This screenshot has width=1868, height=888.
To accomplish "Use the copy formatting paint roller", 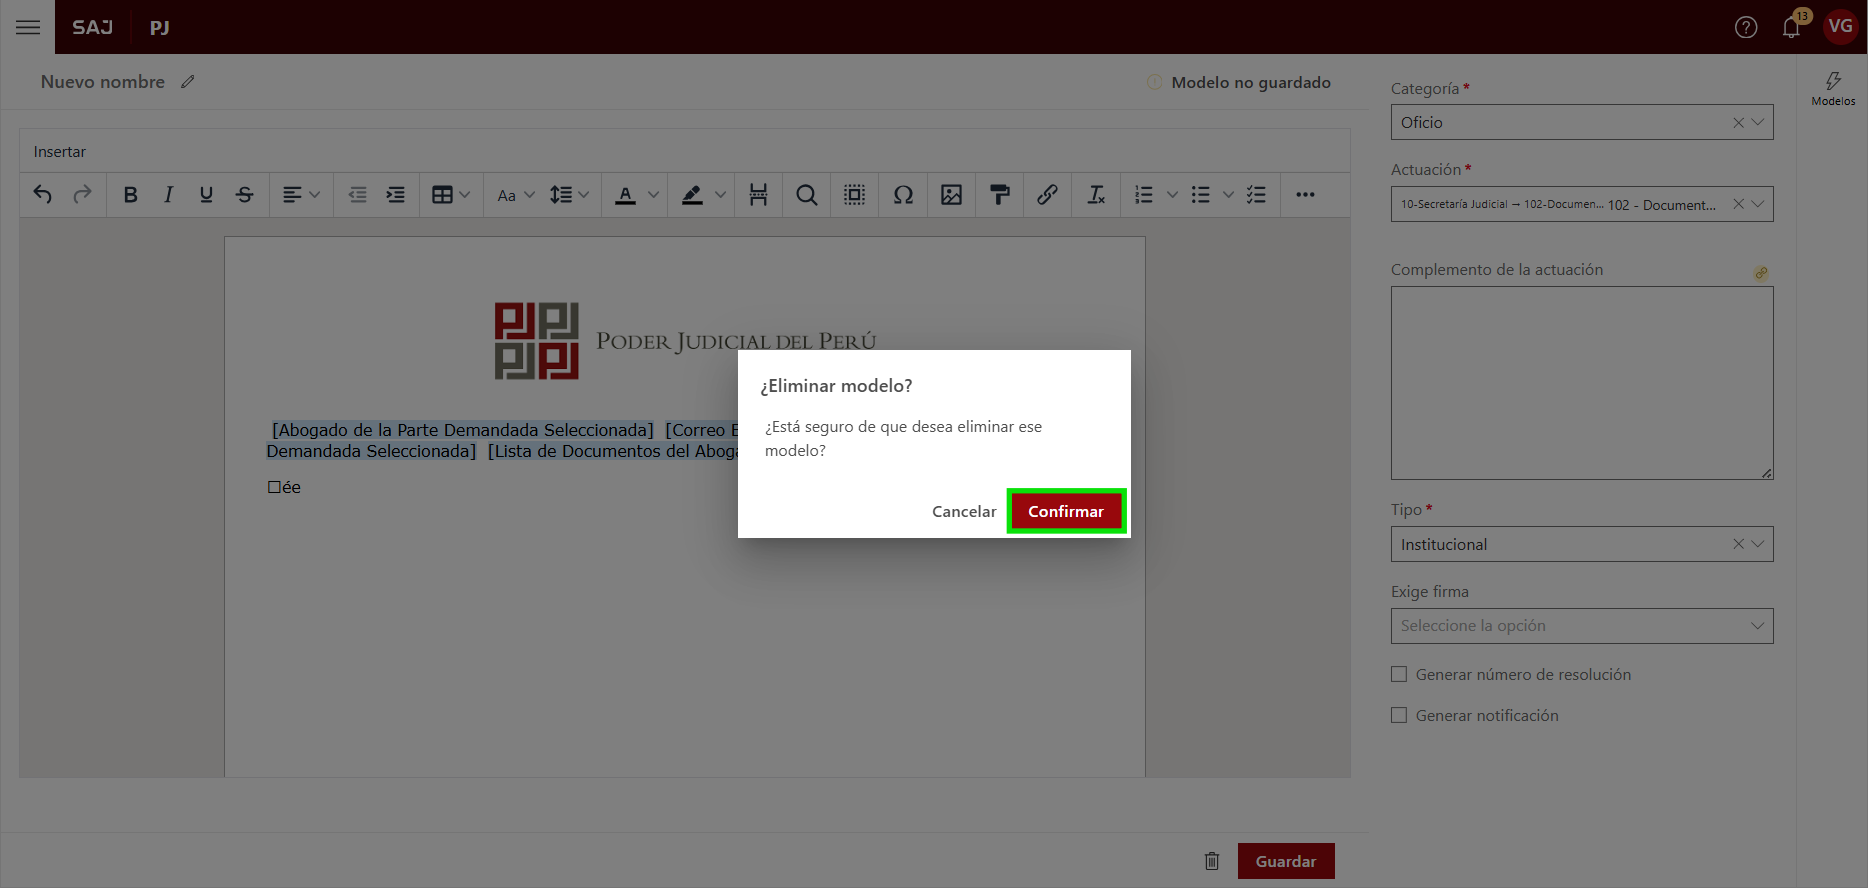I will [x=999, y=194].
